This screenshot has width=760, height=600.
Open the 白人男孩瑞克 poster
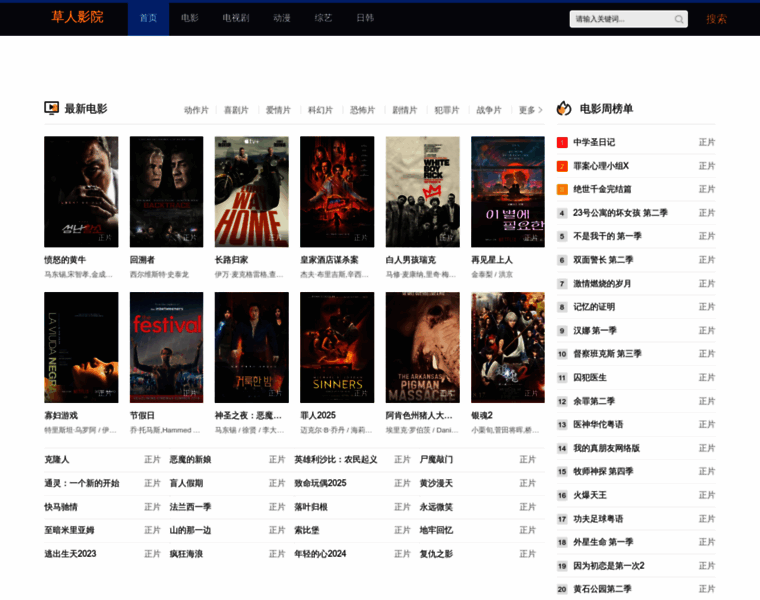(423, 191)
